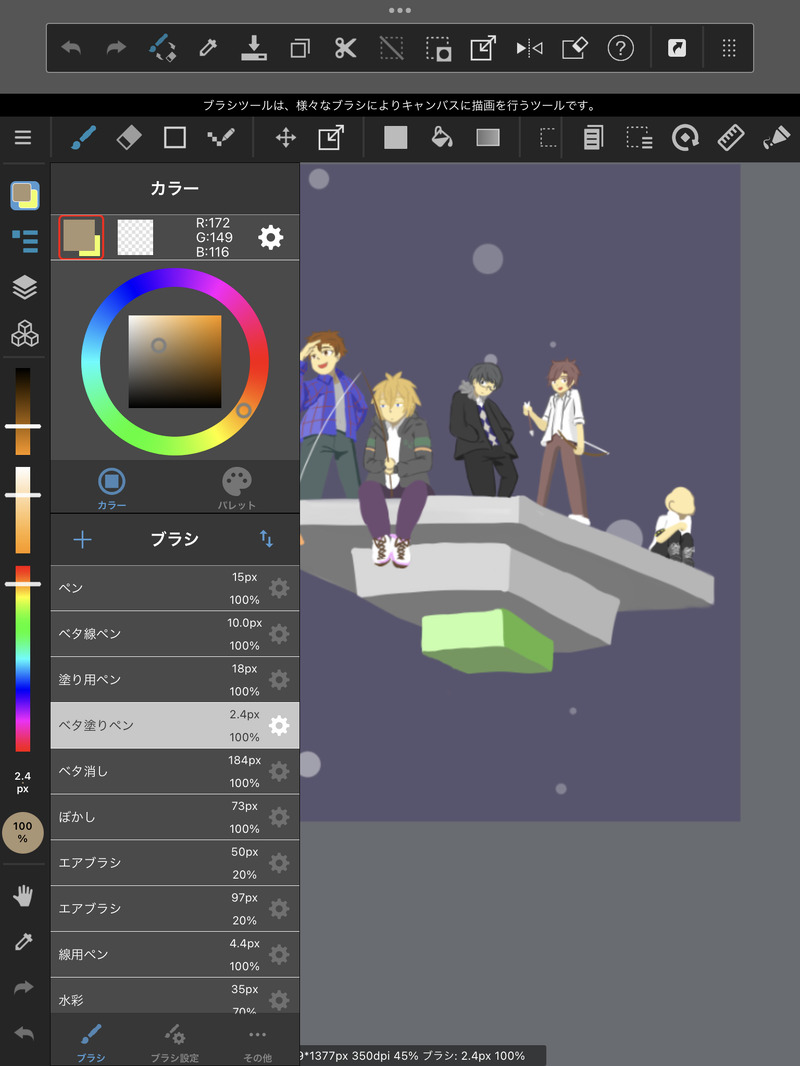
Task: Open the materials cube icon in the sidebar
Action: point(24,333)
